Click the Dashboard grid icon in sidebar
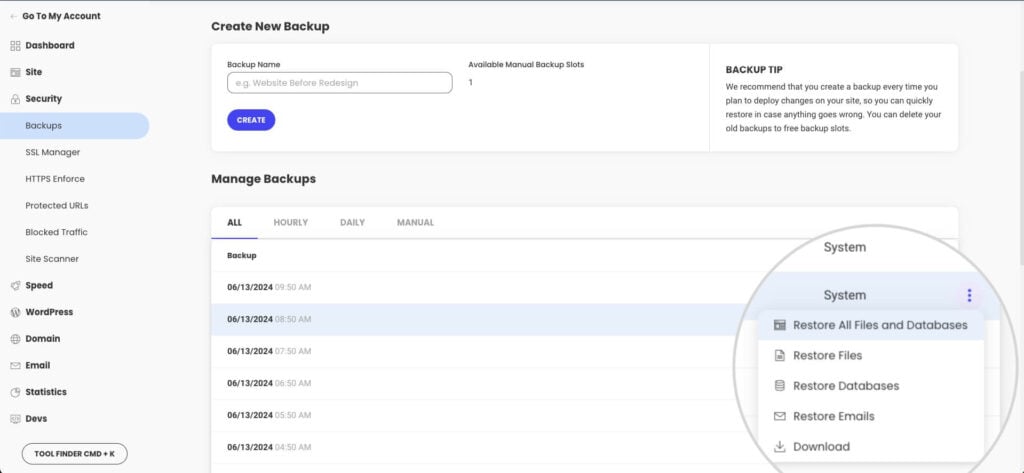 coord(16,46)
